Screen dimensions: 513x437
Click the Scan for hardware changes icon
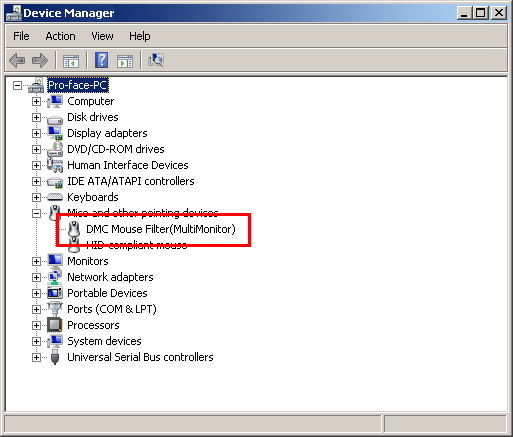point(156,60)
